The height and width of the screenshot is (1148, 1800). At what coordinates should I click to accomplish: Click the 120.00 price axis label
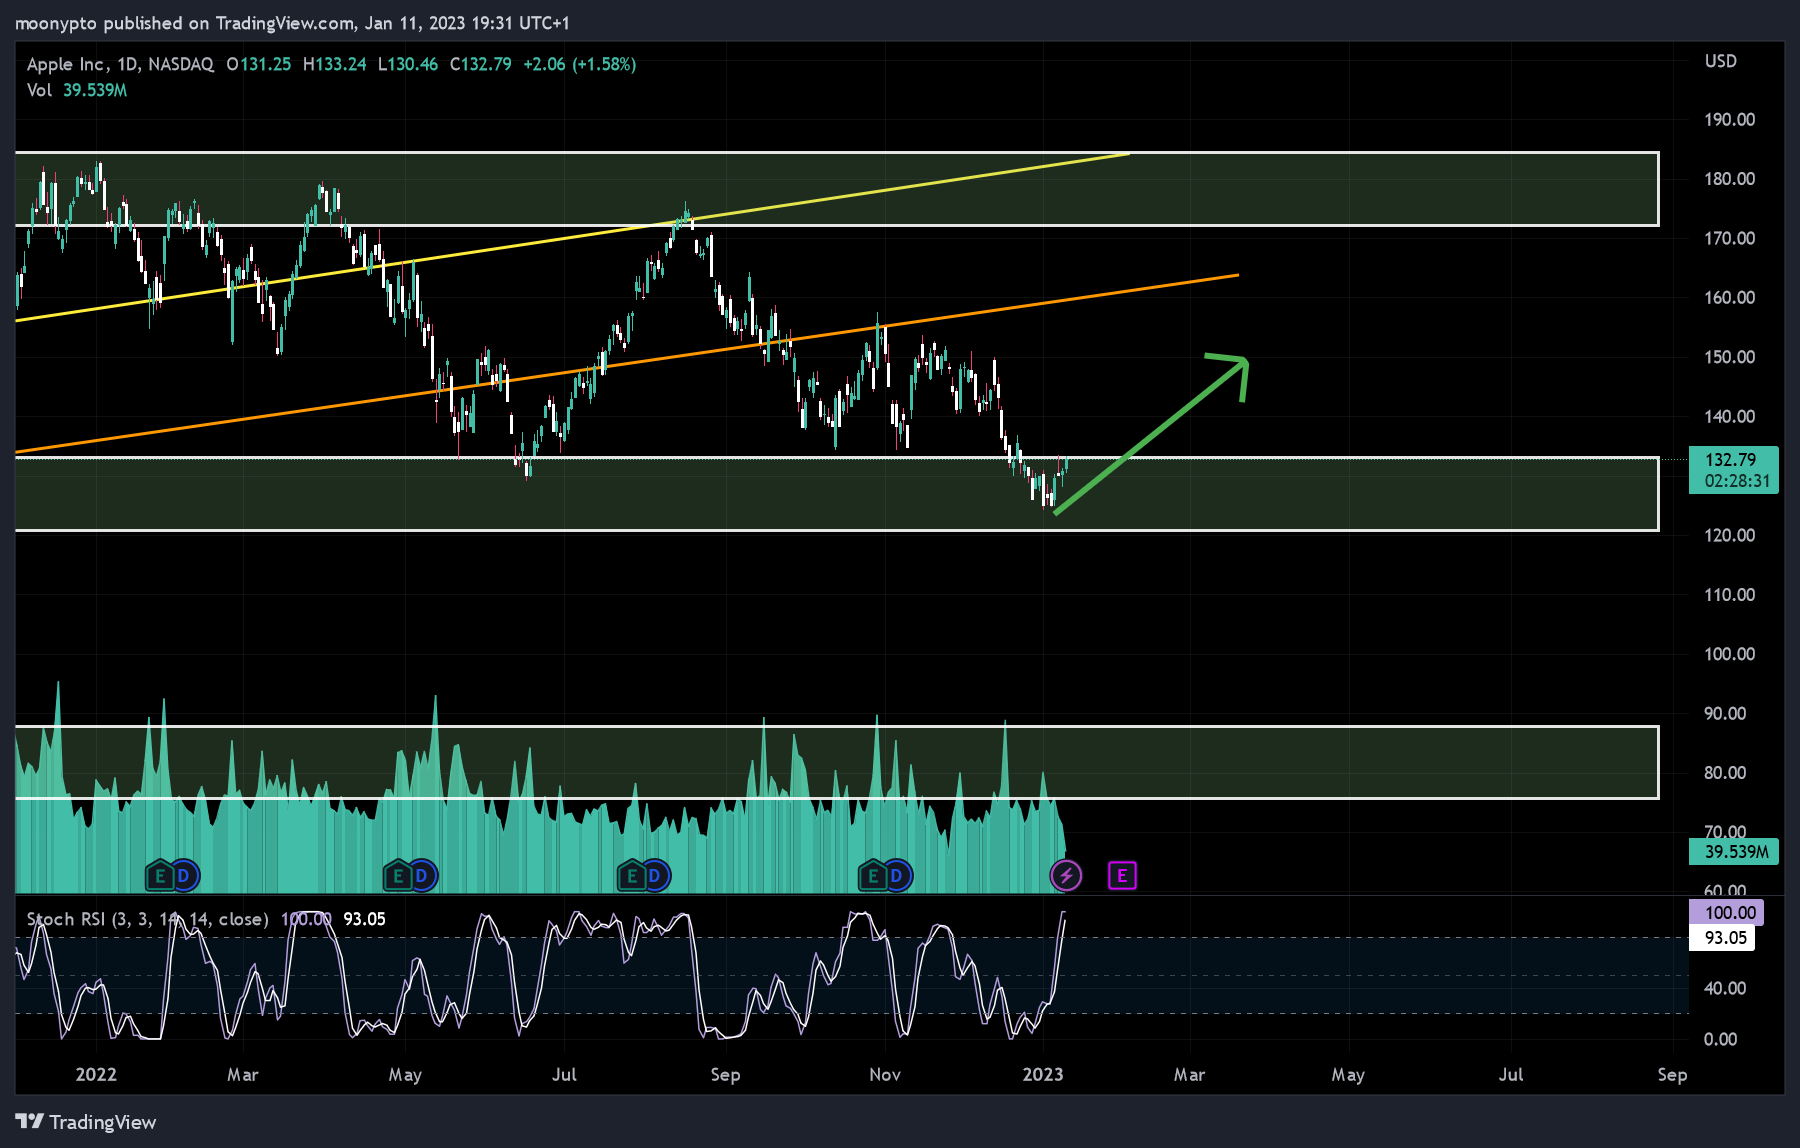pyautogui.click(x=1730, y=535)
